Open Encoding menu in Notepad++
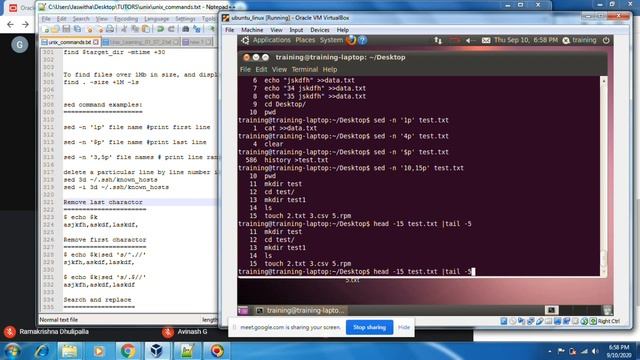This screenshot has width=640, height=360. tap(126, 19)
